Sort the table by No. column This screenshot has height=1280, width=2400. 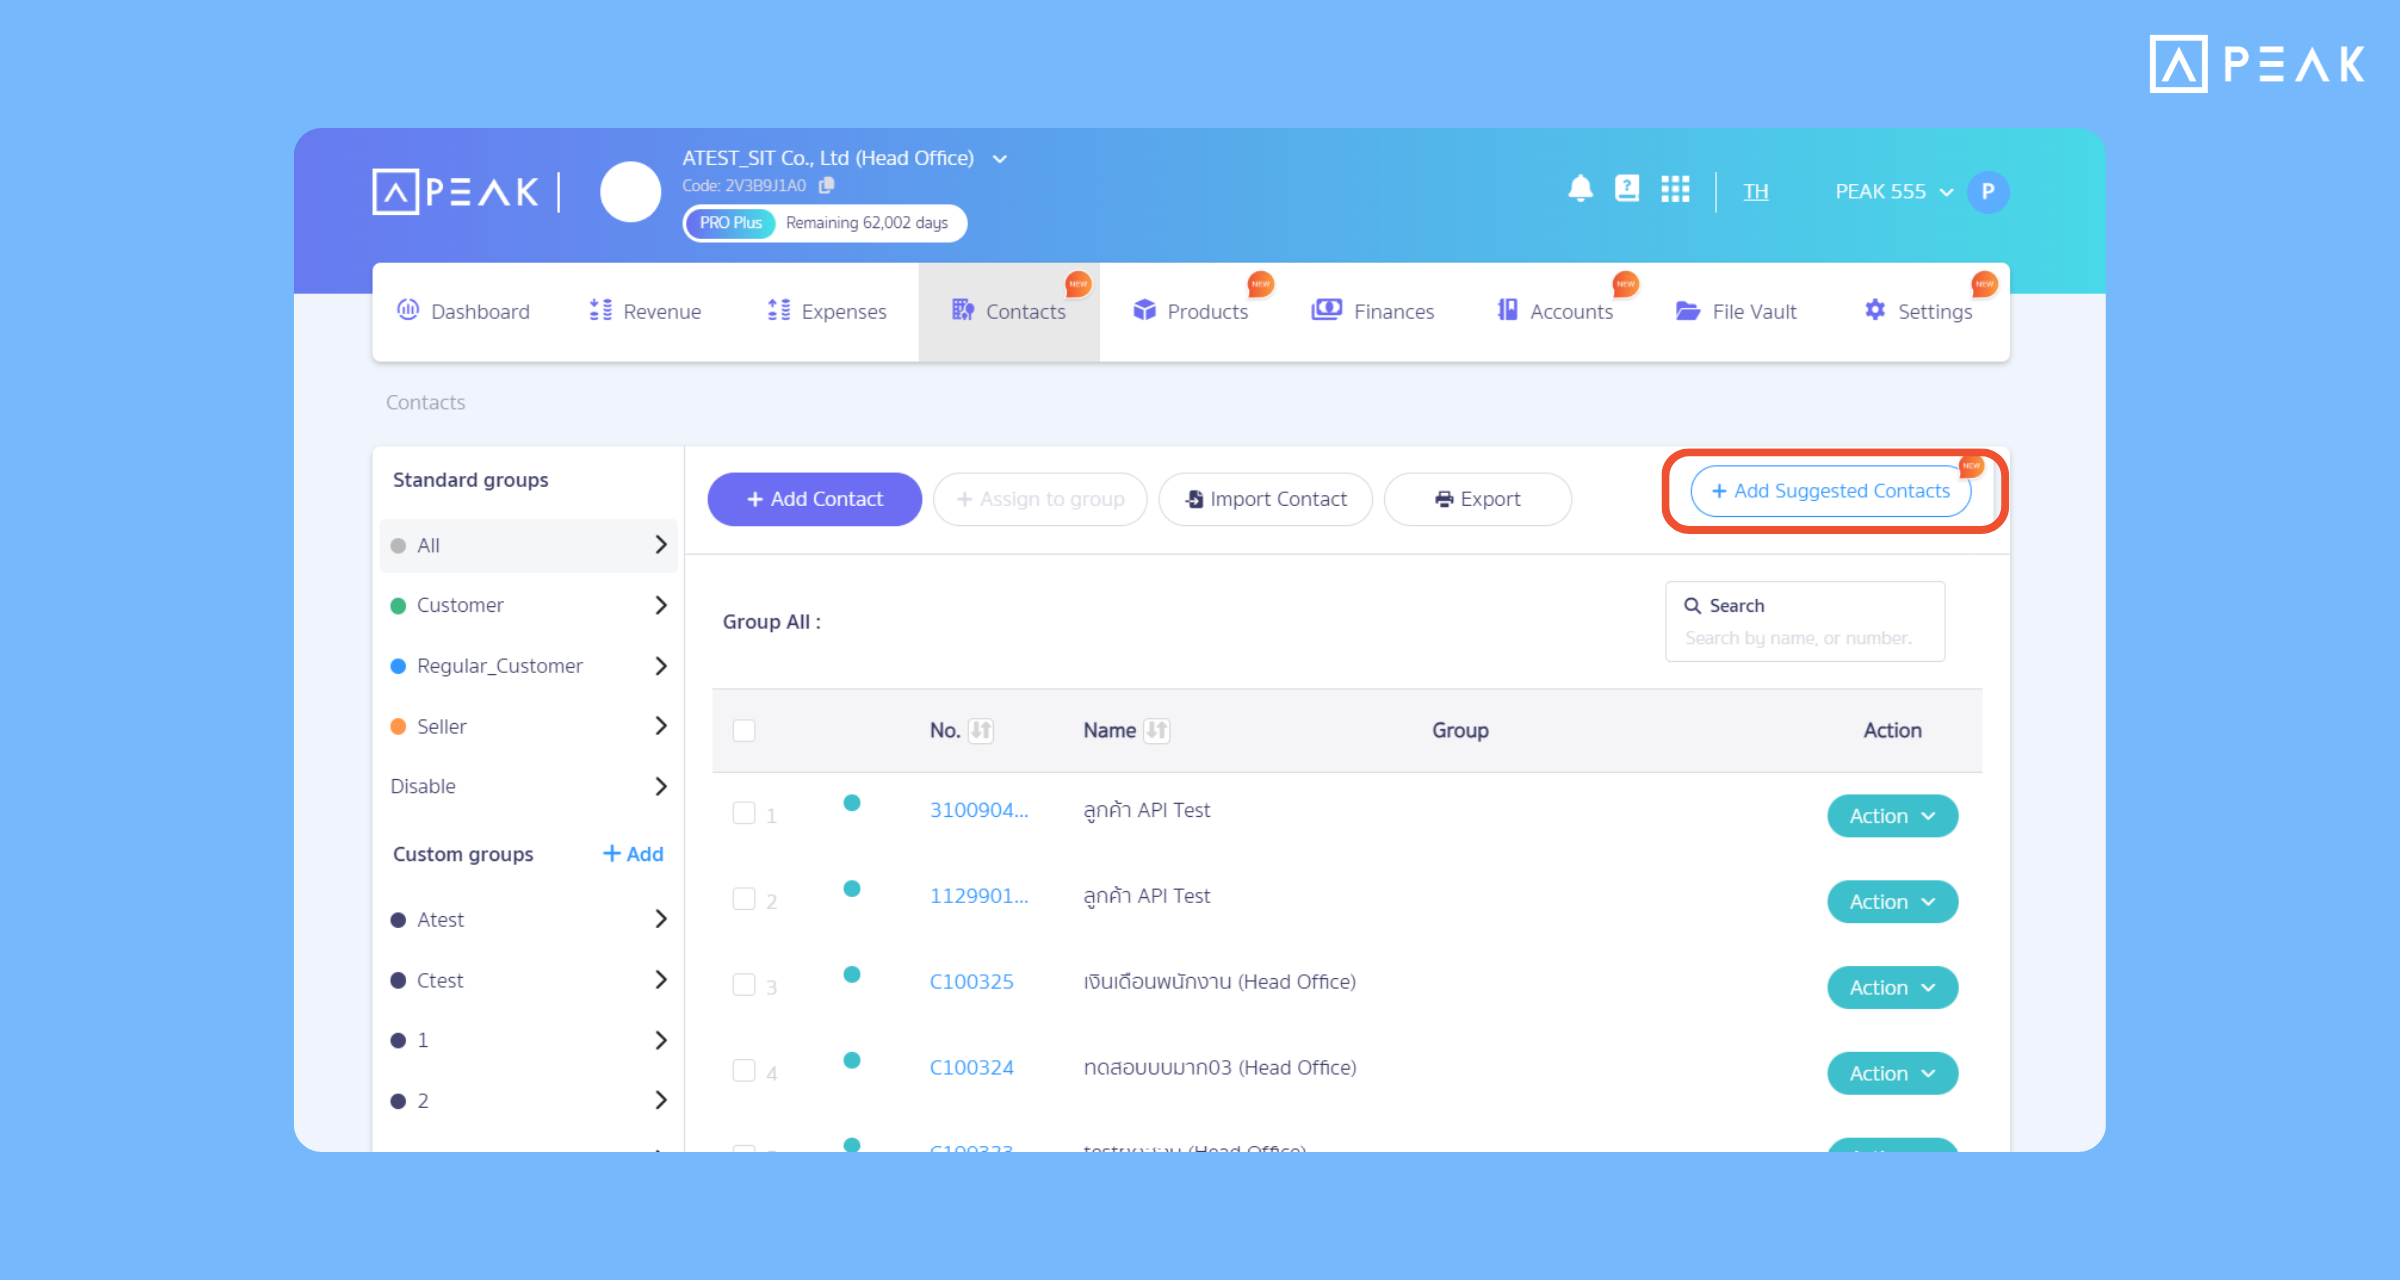981,731
